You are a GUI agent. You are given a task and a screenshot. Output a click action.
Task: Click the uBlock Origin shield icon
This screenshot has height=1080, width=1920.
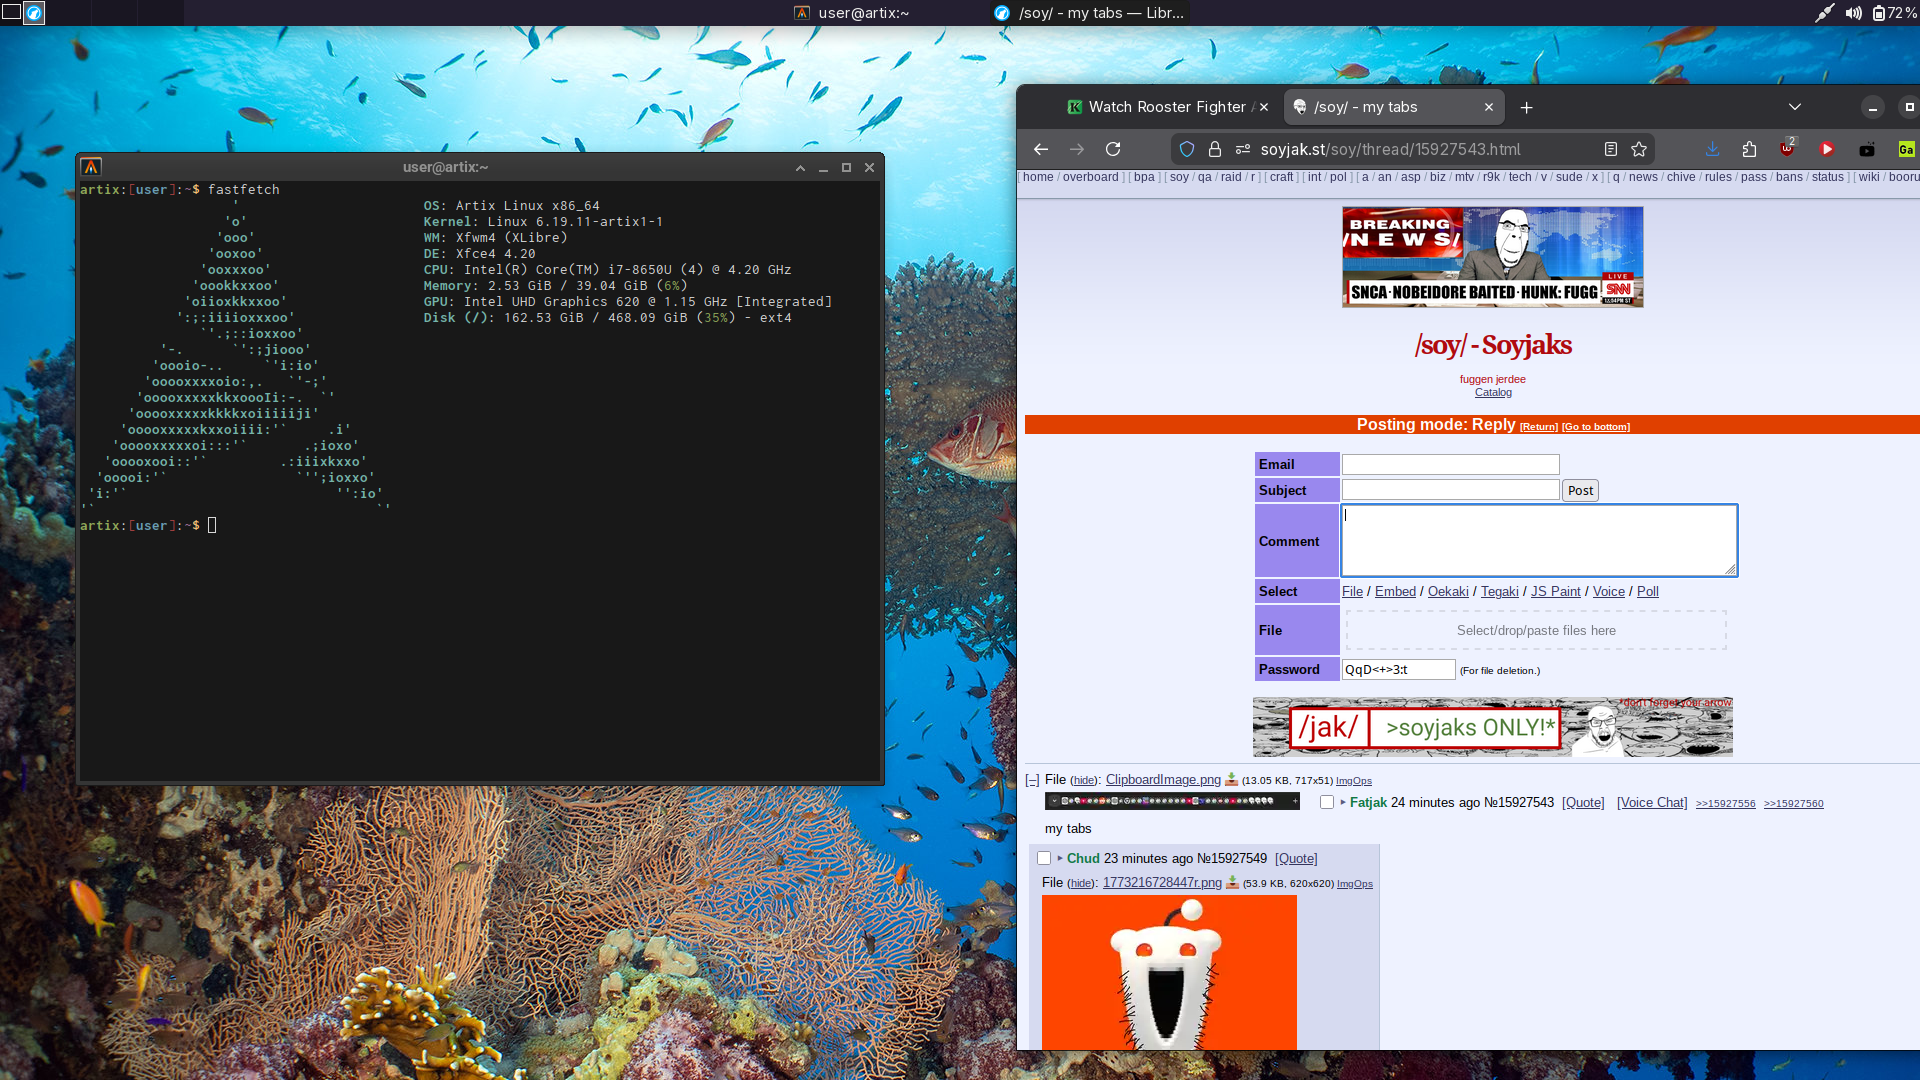click(1787, 149)
